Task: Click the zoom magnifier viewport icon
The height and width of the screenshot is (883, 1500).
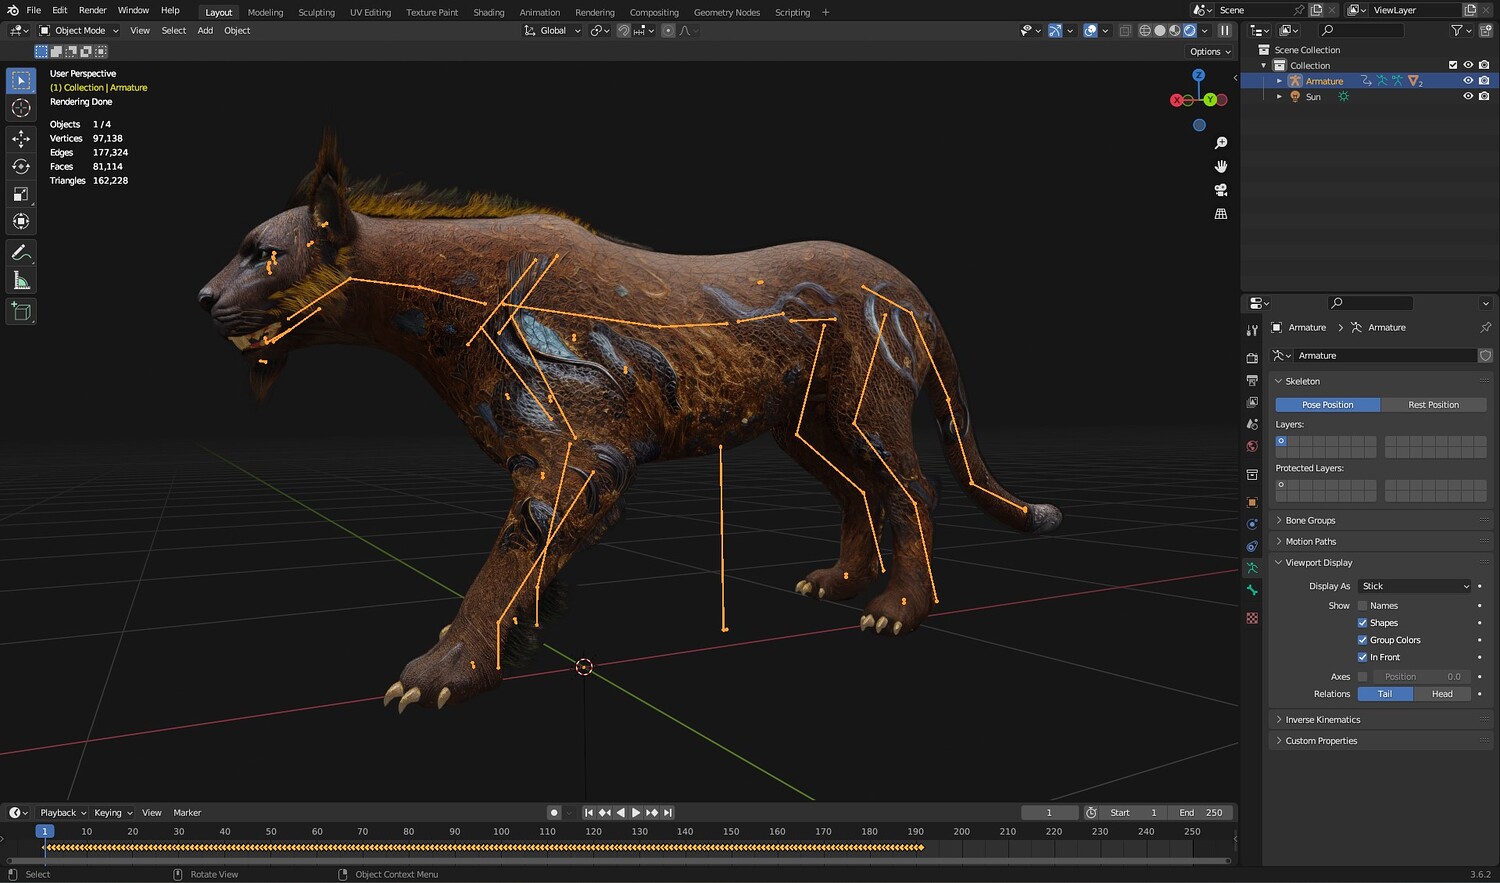Action: pos(1221,143)
